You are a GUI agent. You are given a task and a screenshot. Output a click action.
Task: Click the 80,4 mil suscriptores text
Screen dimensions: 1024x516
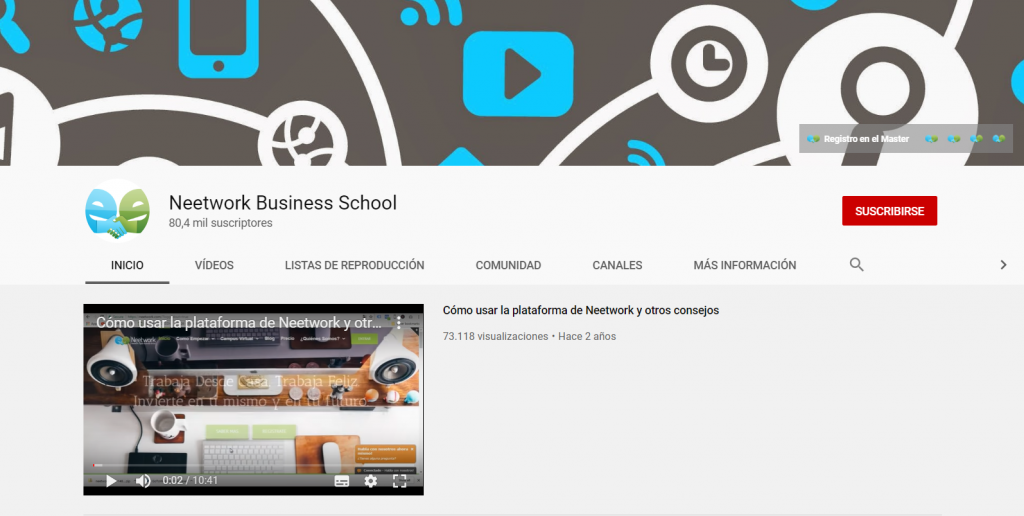pos(221,223)
